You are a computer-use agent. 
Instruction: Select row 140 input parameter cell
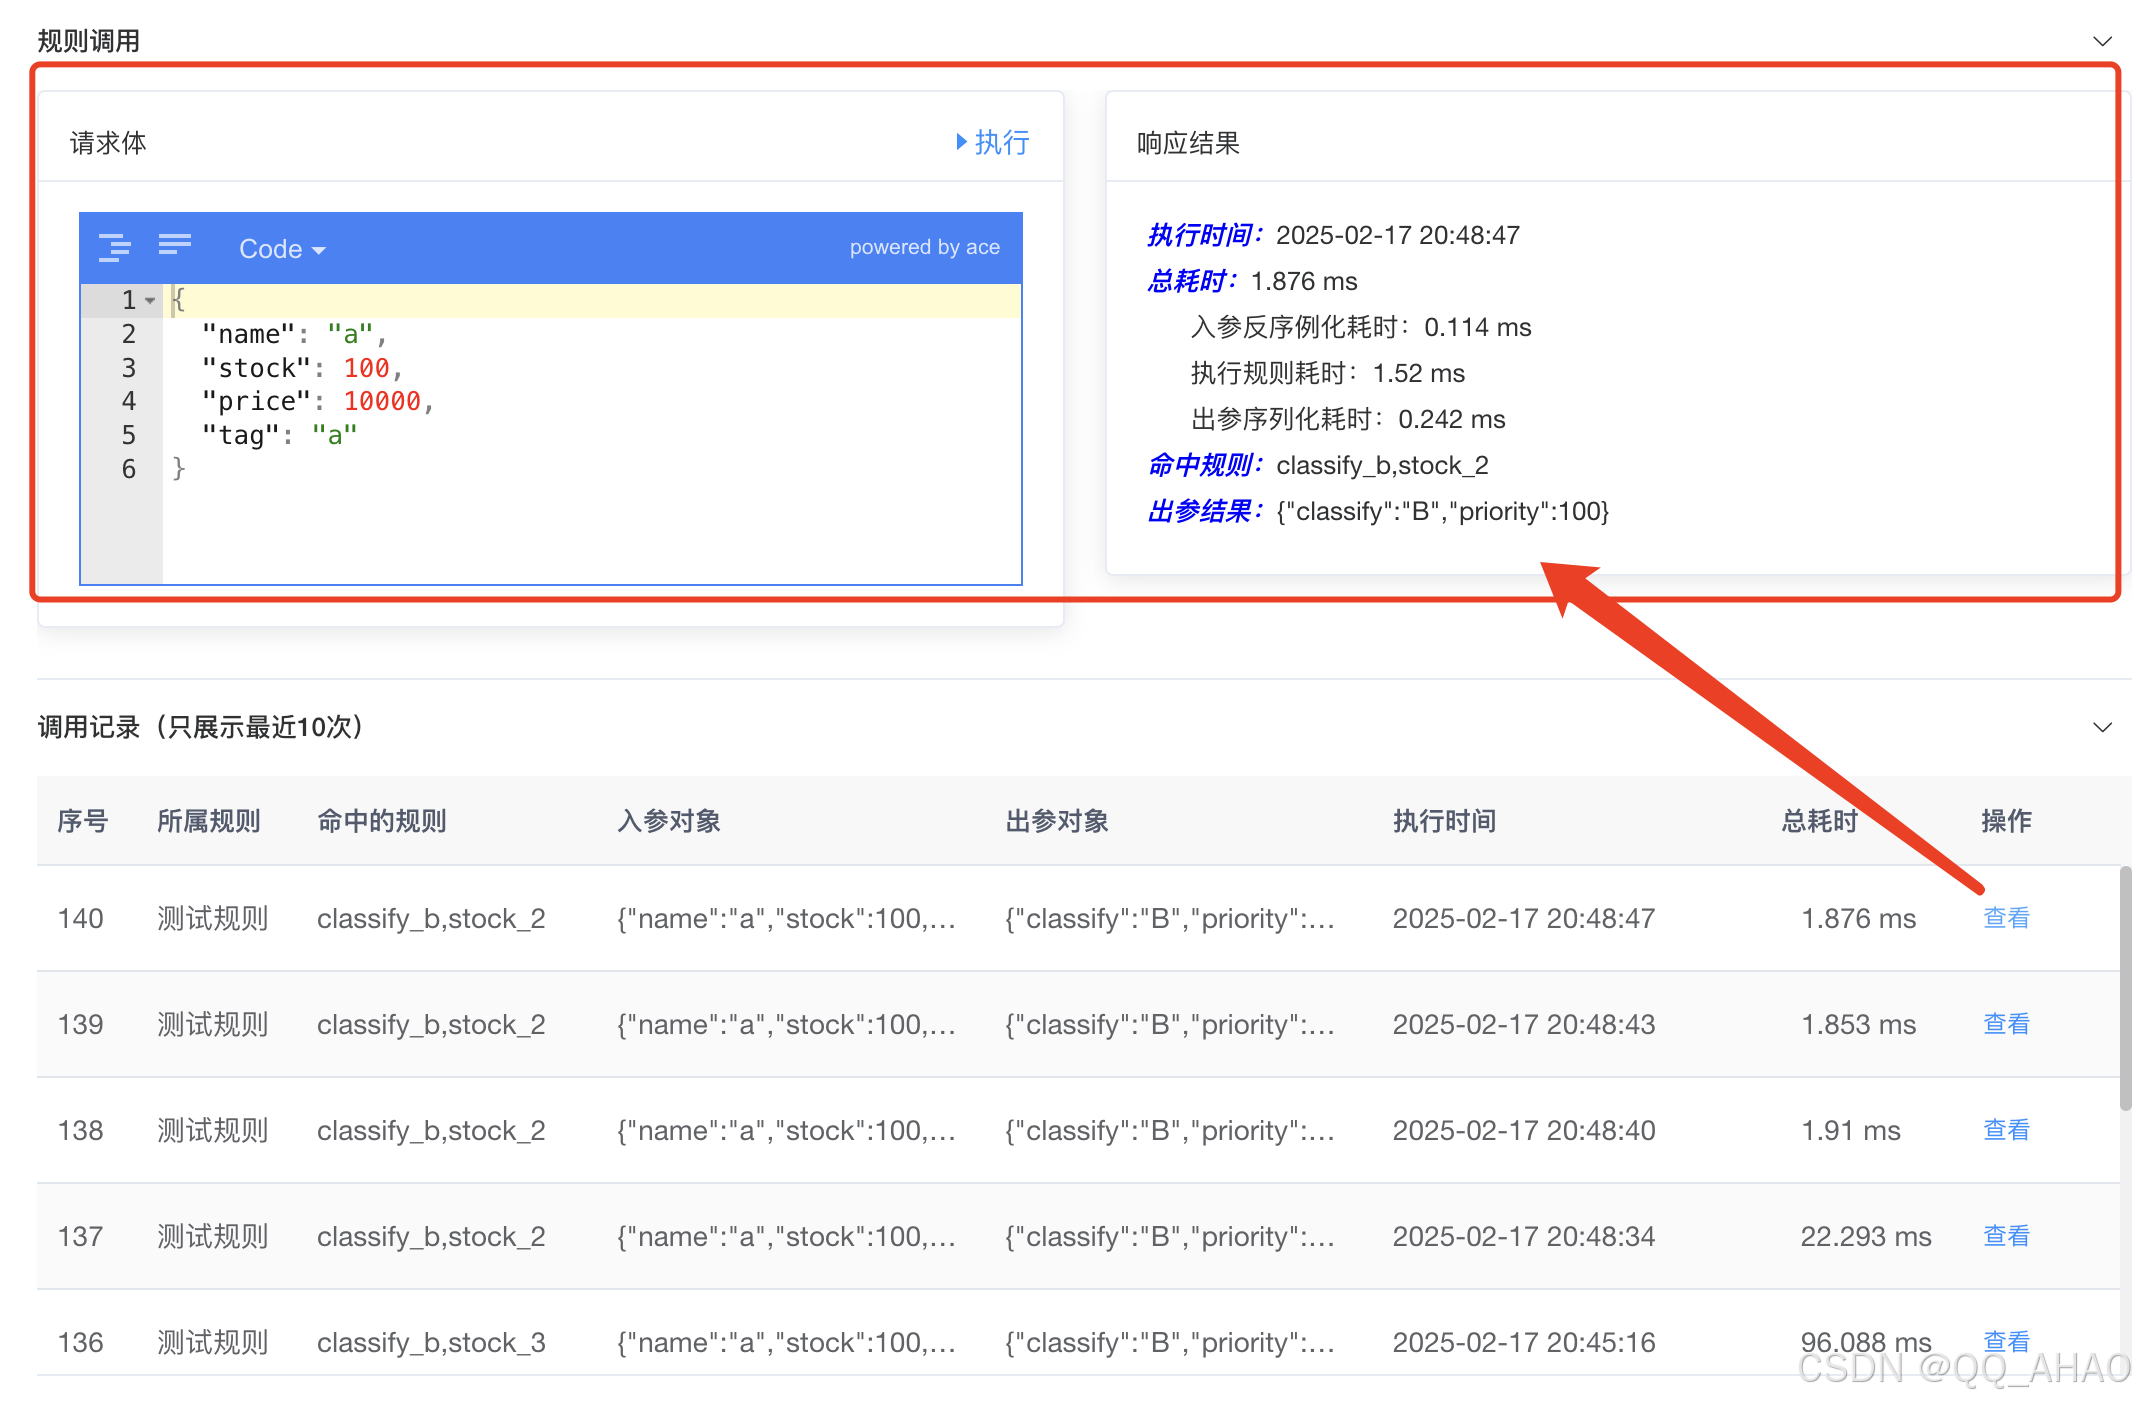tap(786, 918)
